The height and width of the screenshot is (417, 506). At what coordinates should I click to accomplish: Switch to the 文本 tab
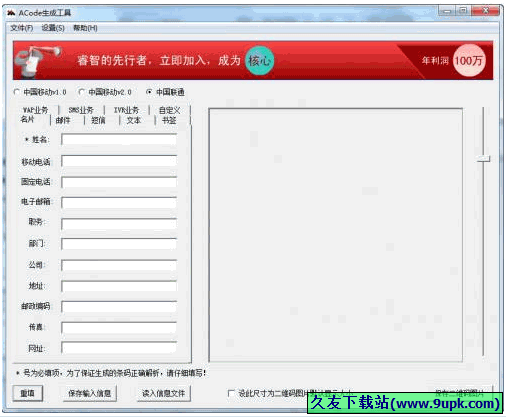[134, 120]
